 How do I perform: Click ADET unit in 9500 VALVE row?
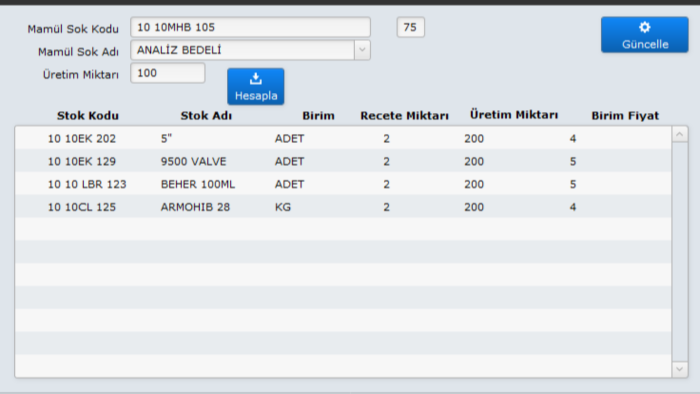289,161
